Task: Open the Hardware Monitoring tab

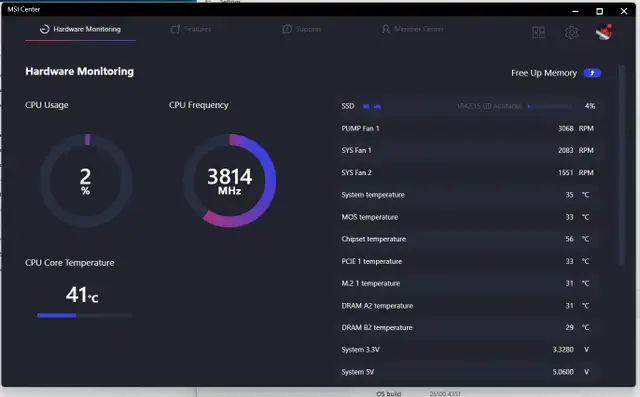Action: click(80, 29)
